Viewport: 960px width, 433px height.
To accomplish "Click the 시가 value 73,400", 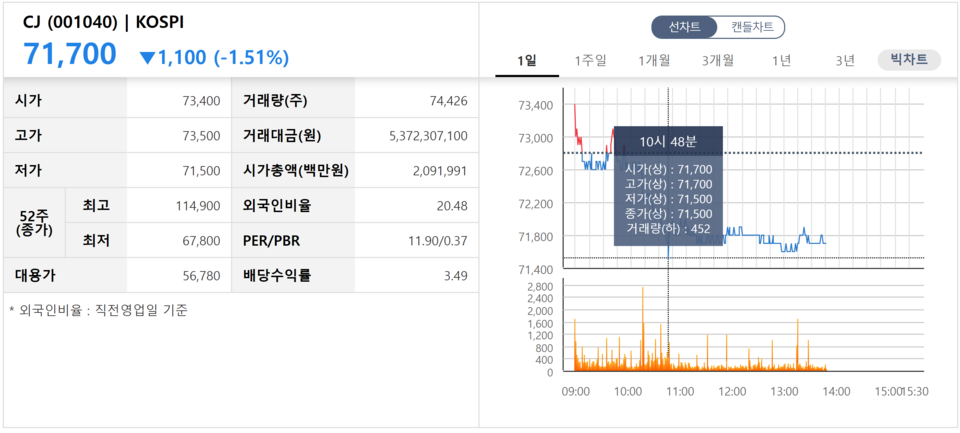I will 201,101.
